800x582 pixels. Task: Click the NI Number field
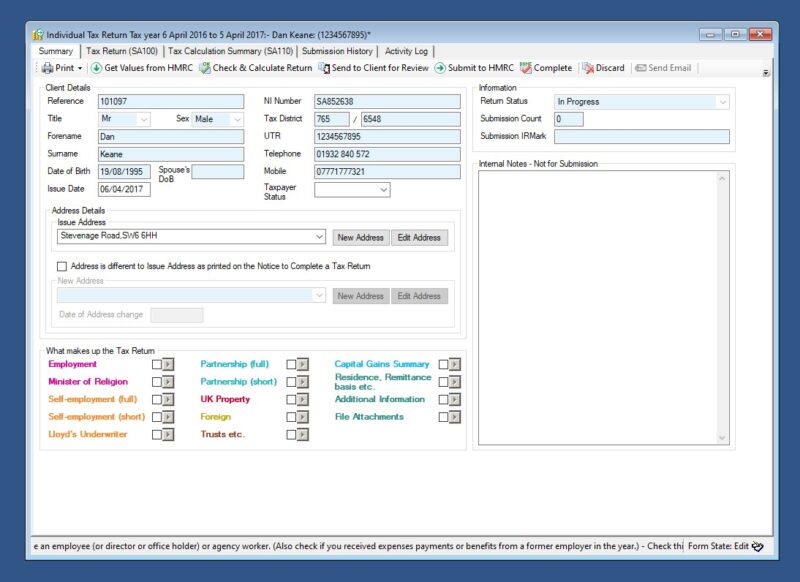[x=387, y=102]
